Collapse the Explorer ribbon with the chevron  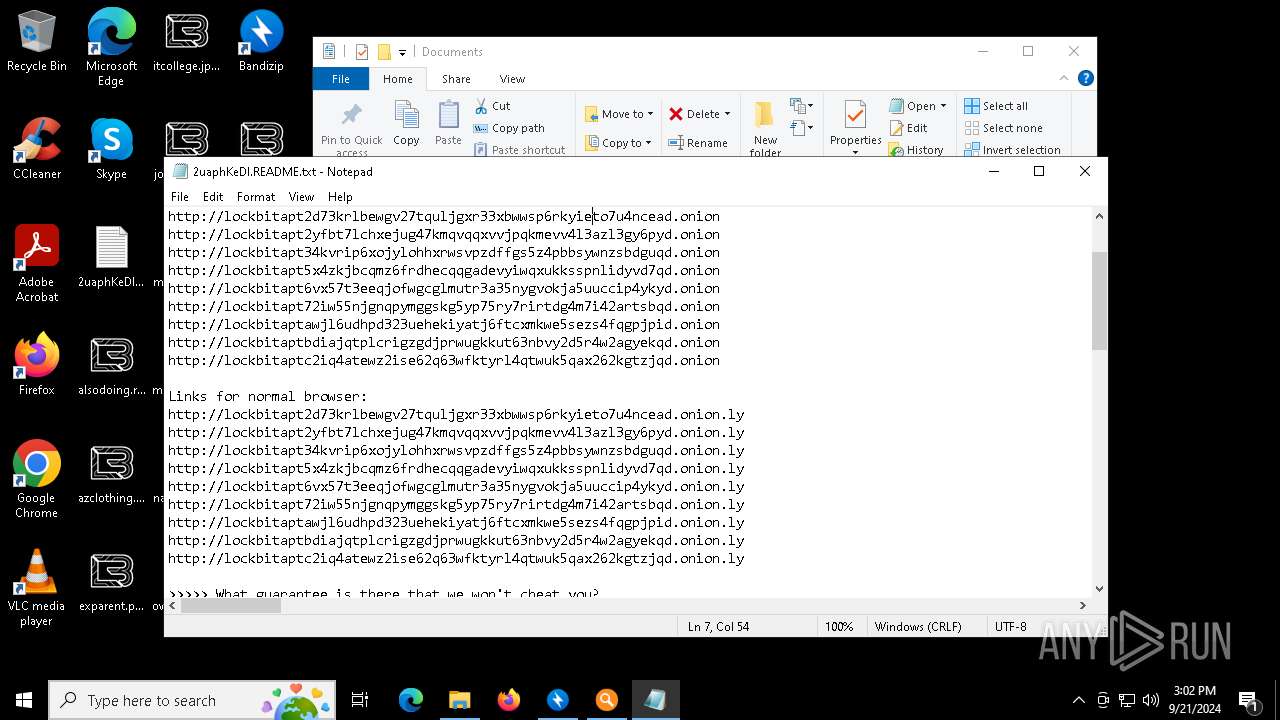tap(1066, 78)
